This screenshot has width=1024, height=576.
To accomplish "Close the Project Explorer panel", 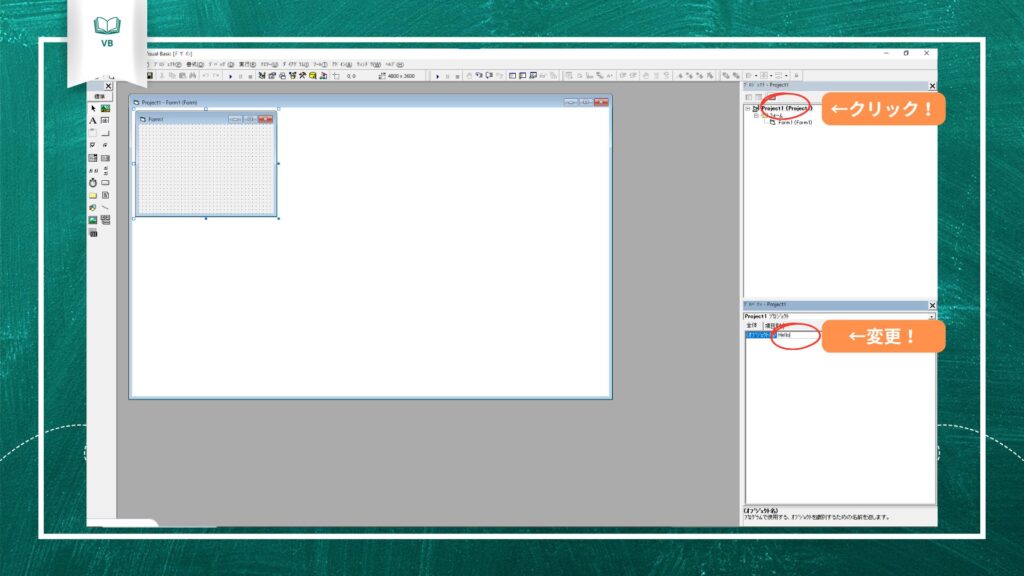I will 932,86.
